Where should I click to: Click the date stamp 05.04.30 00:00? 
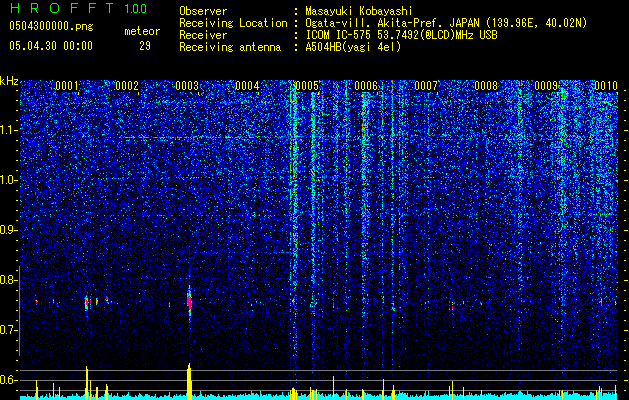pyautogui.click(x=51, y=46)
